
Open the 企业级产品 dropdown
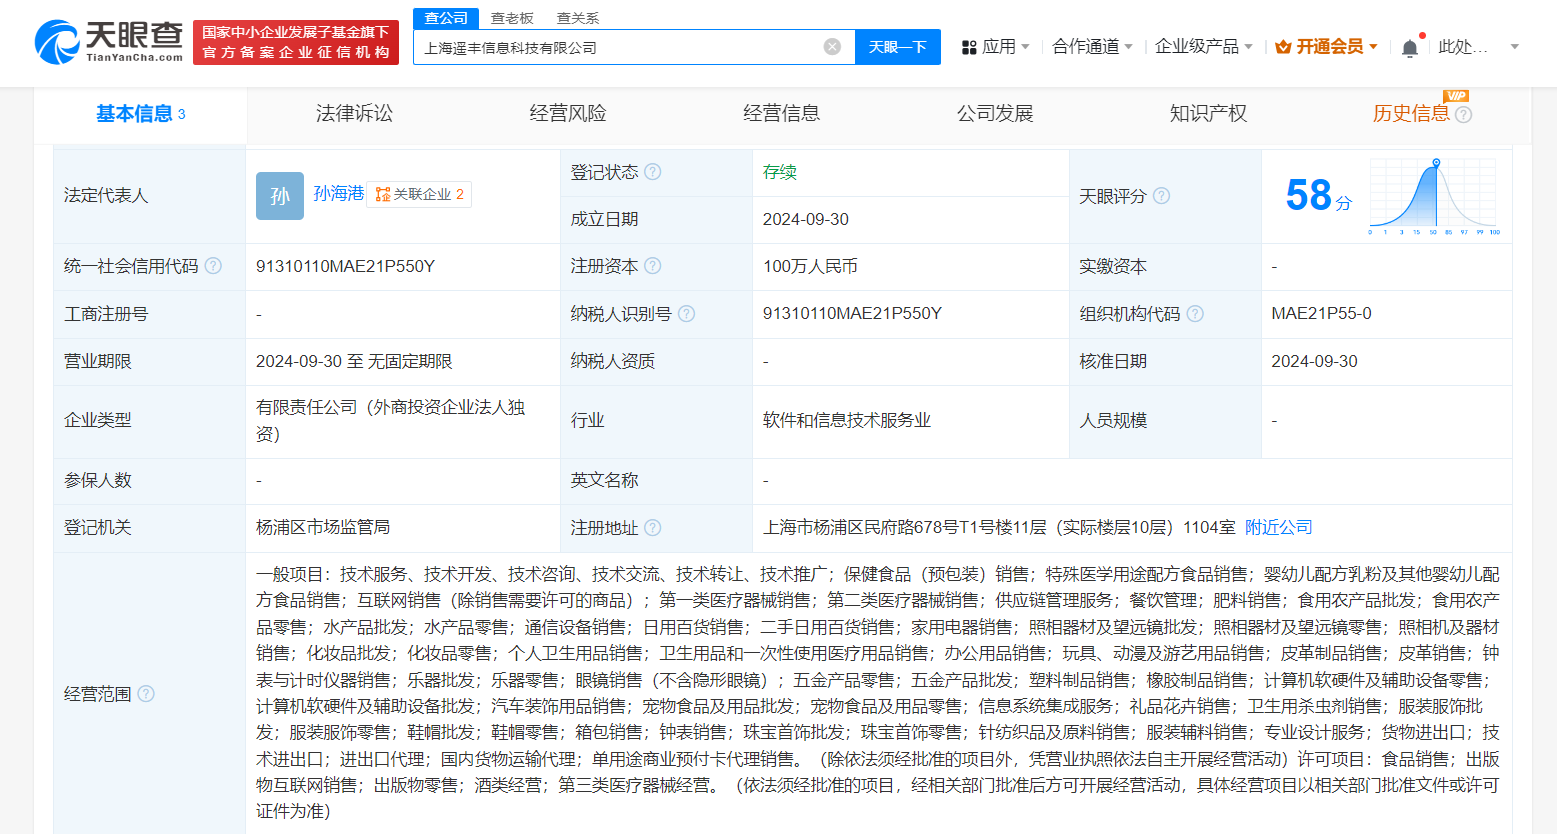[1203, 47]
